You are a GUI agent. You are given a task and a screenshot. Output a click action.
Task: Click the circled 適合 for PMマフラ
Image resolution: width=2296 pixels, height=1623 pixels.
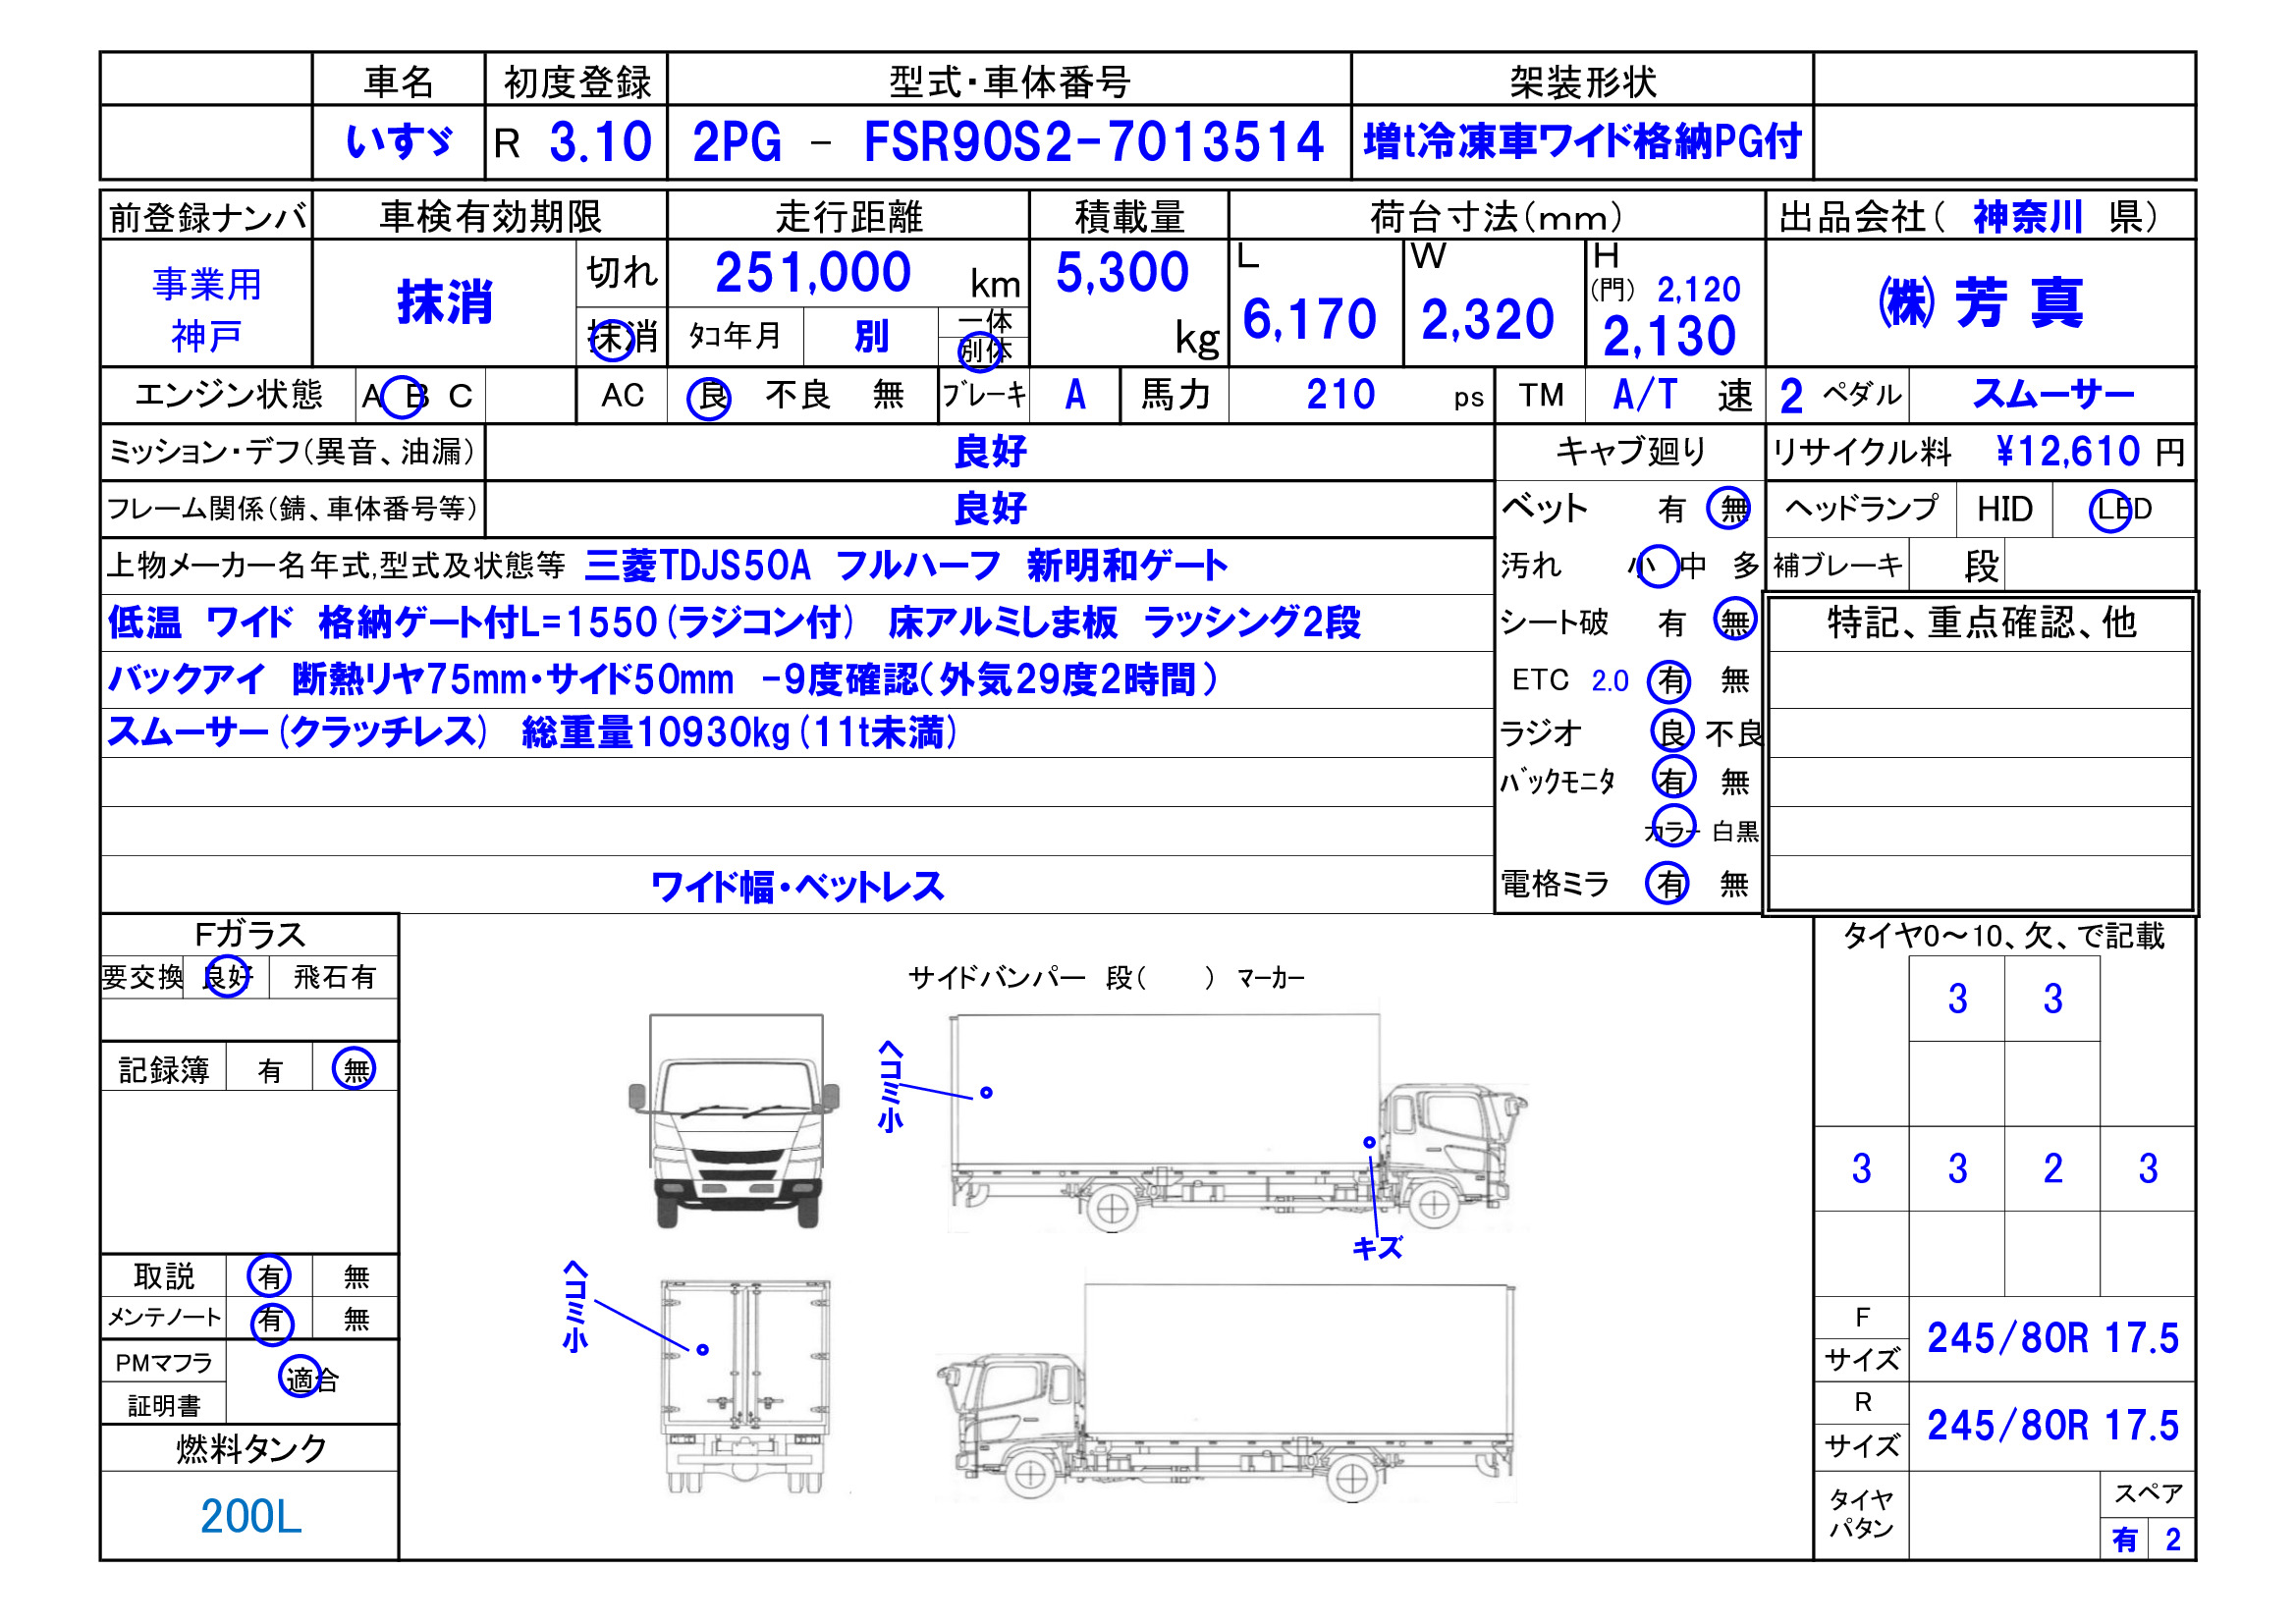point(310,1378)
